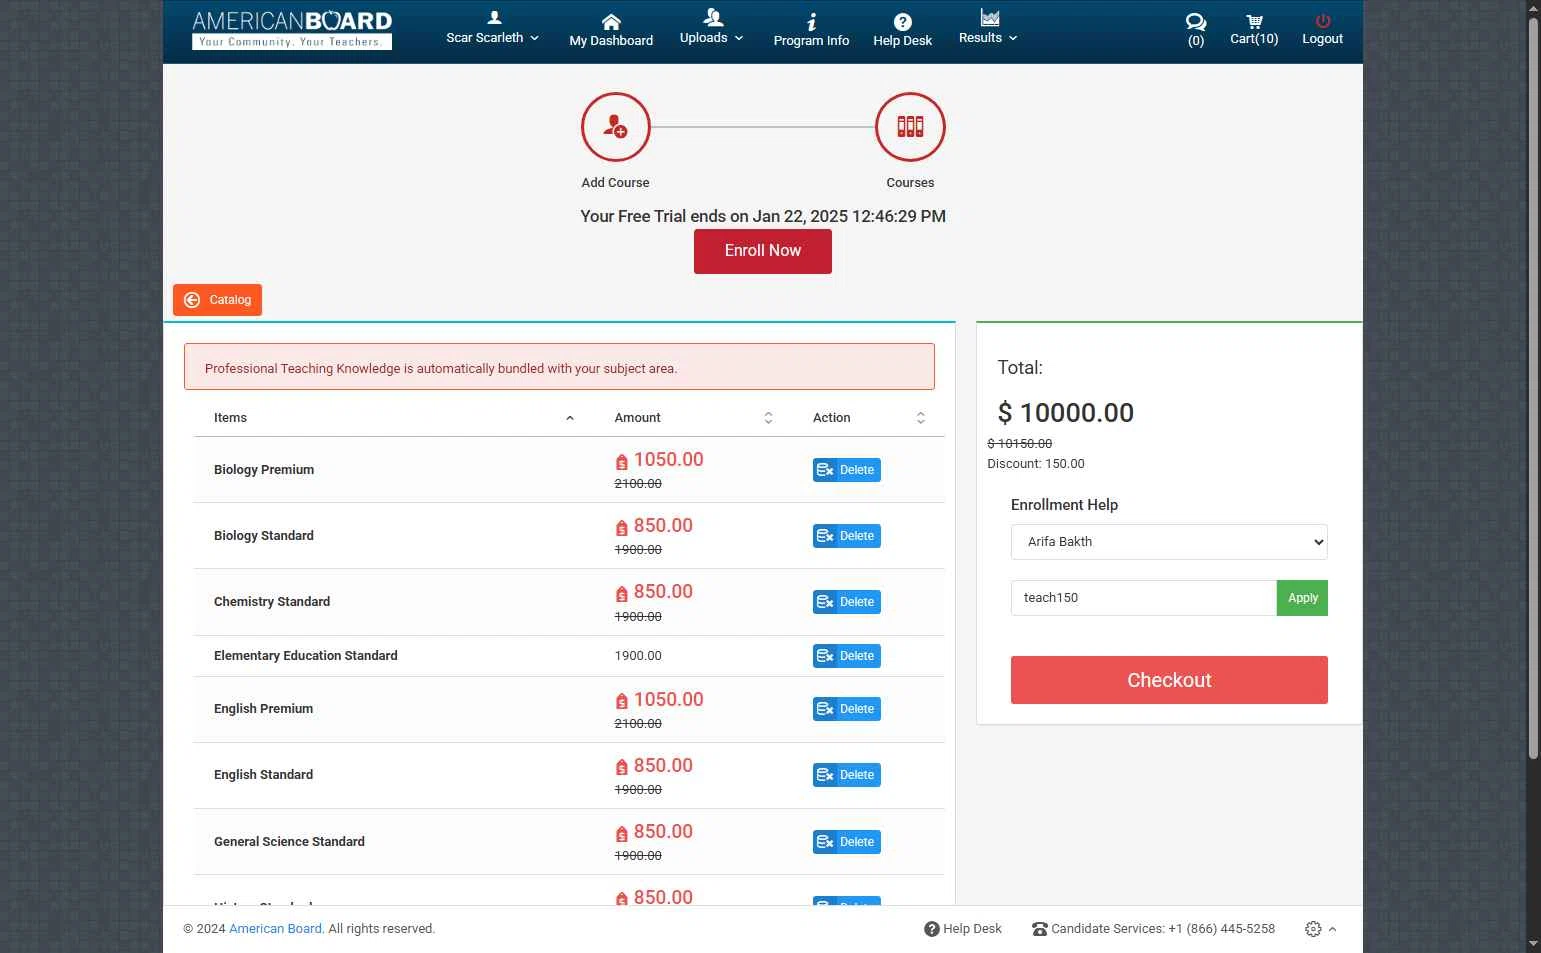1541x953 pixels.
Task: Delete General Science Standard from cart
Action: coord(847,842)
